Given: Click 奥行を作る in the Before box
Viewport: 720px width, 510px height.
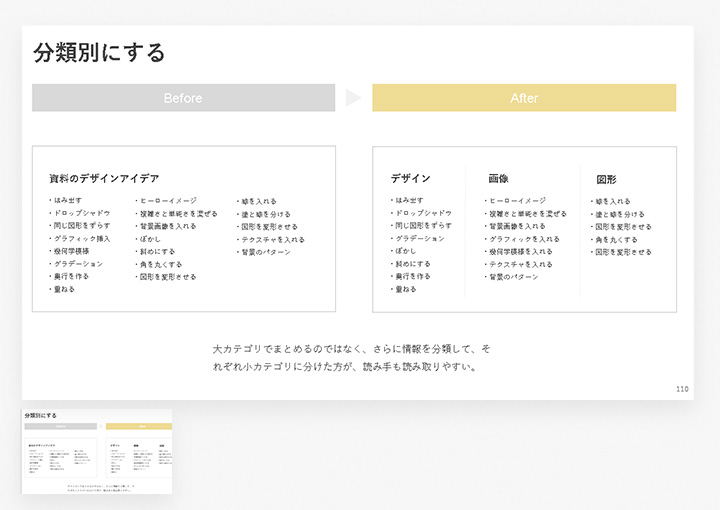Looking at the screenshot, I should point(71,276).
